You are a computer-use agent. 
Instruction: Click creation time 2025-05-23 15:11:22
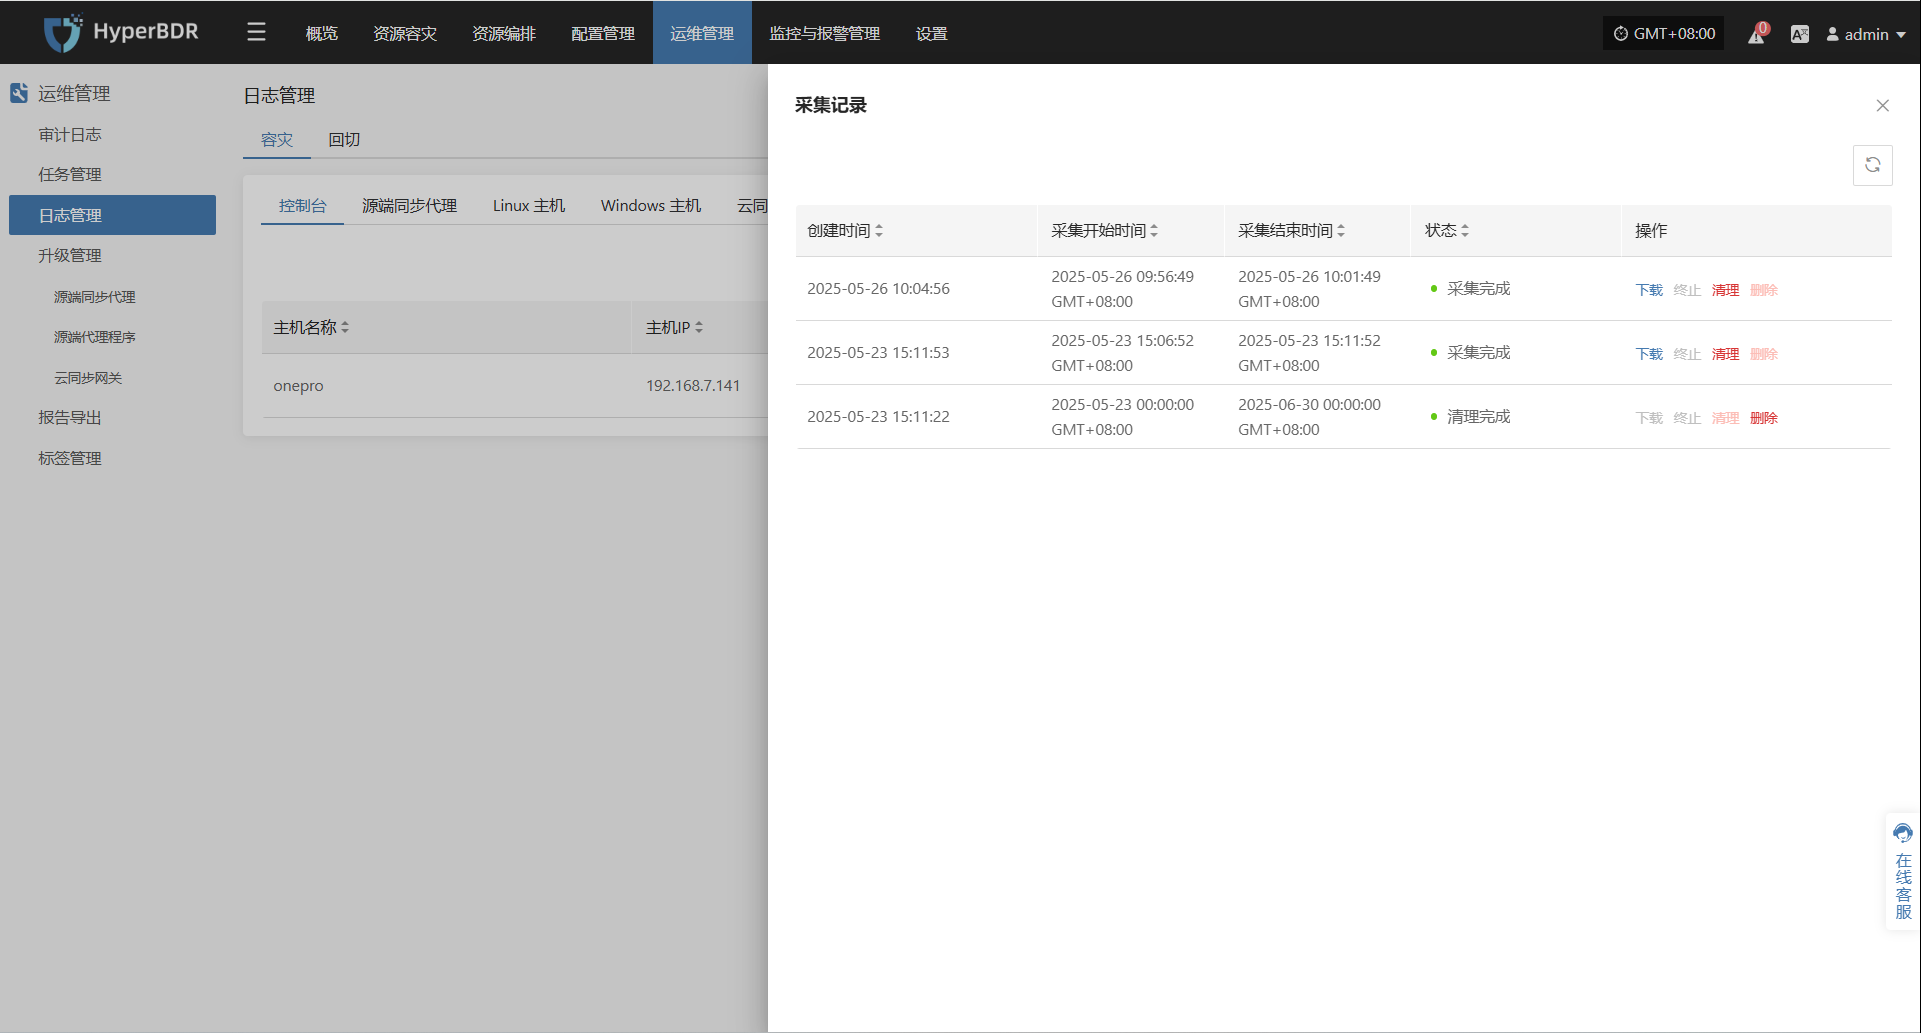(x=878, y=417)
